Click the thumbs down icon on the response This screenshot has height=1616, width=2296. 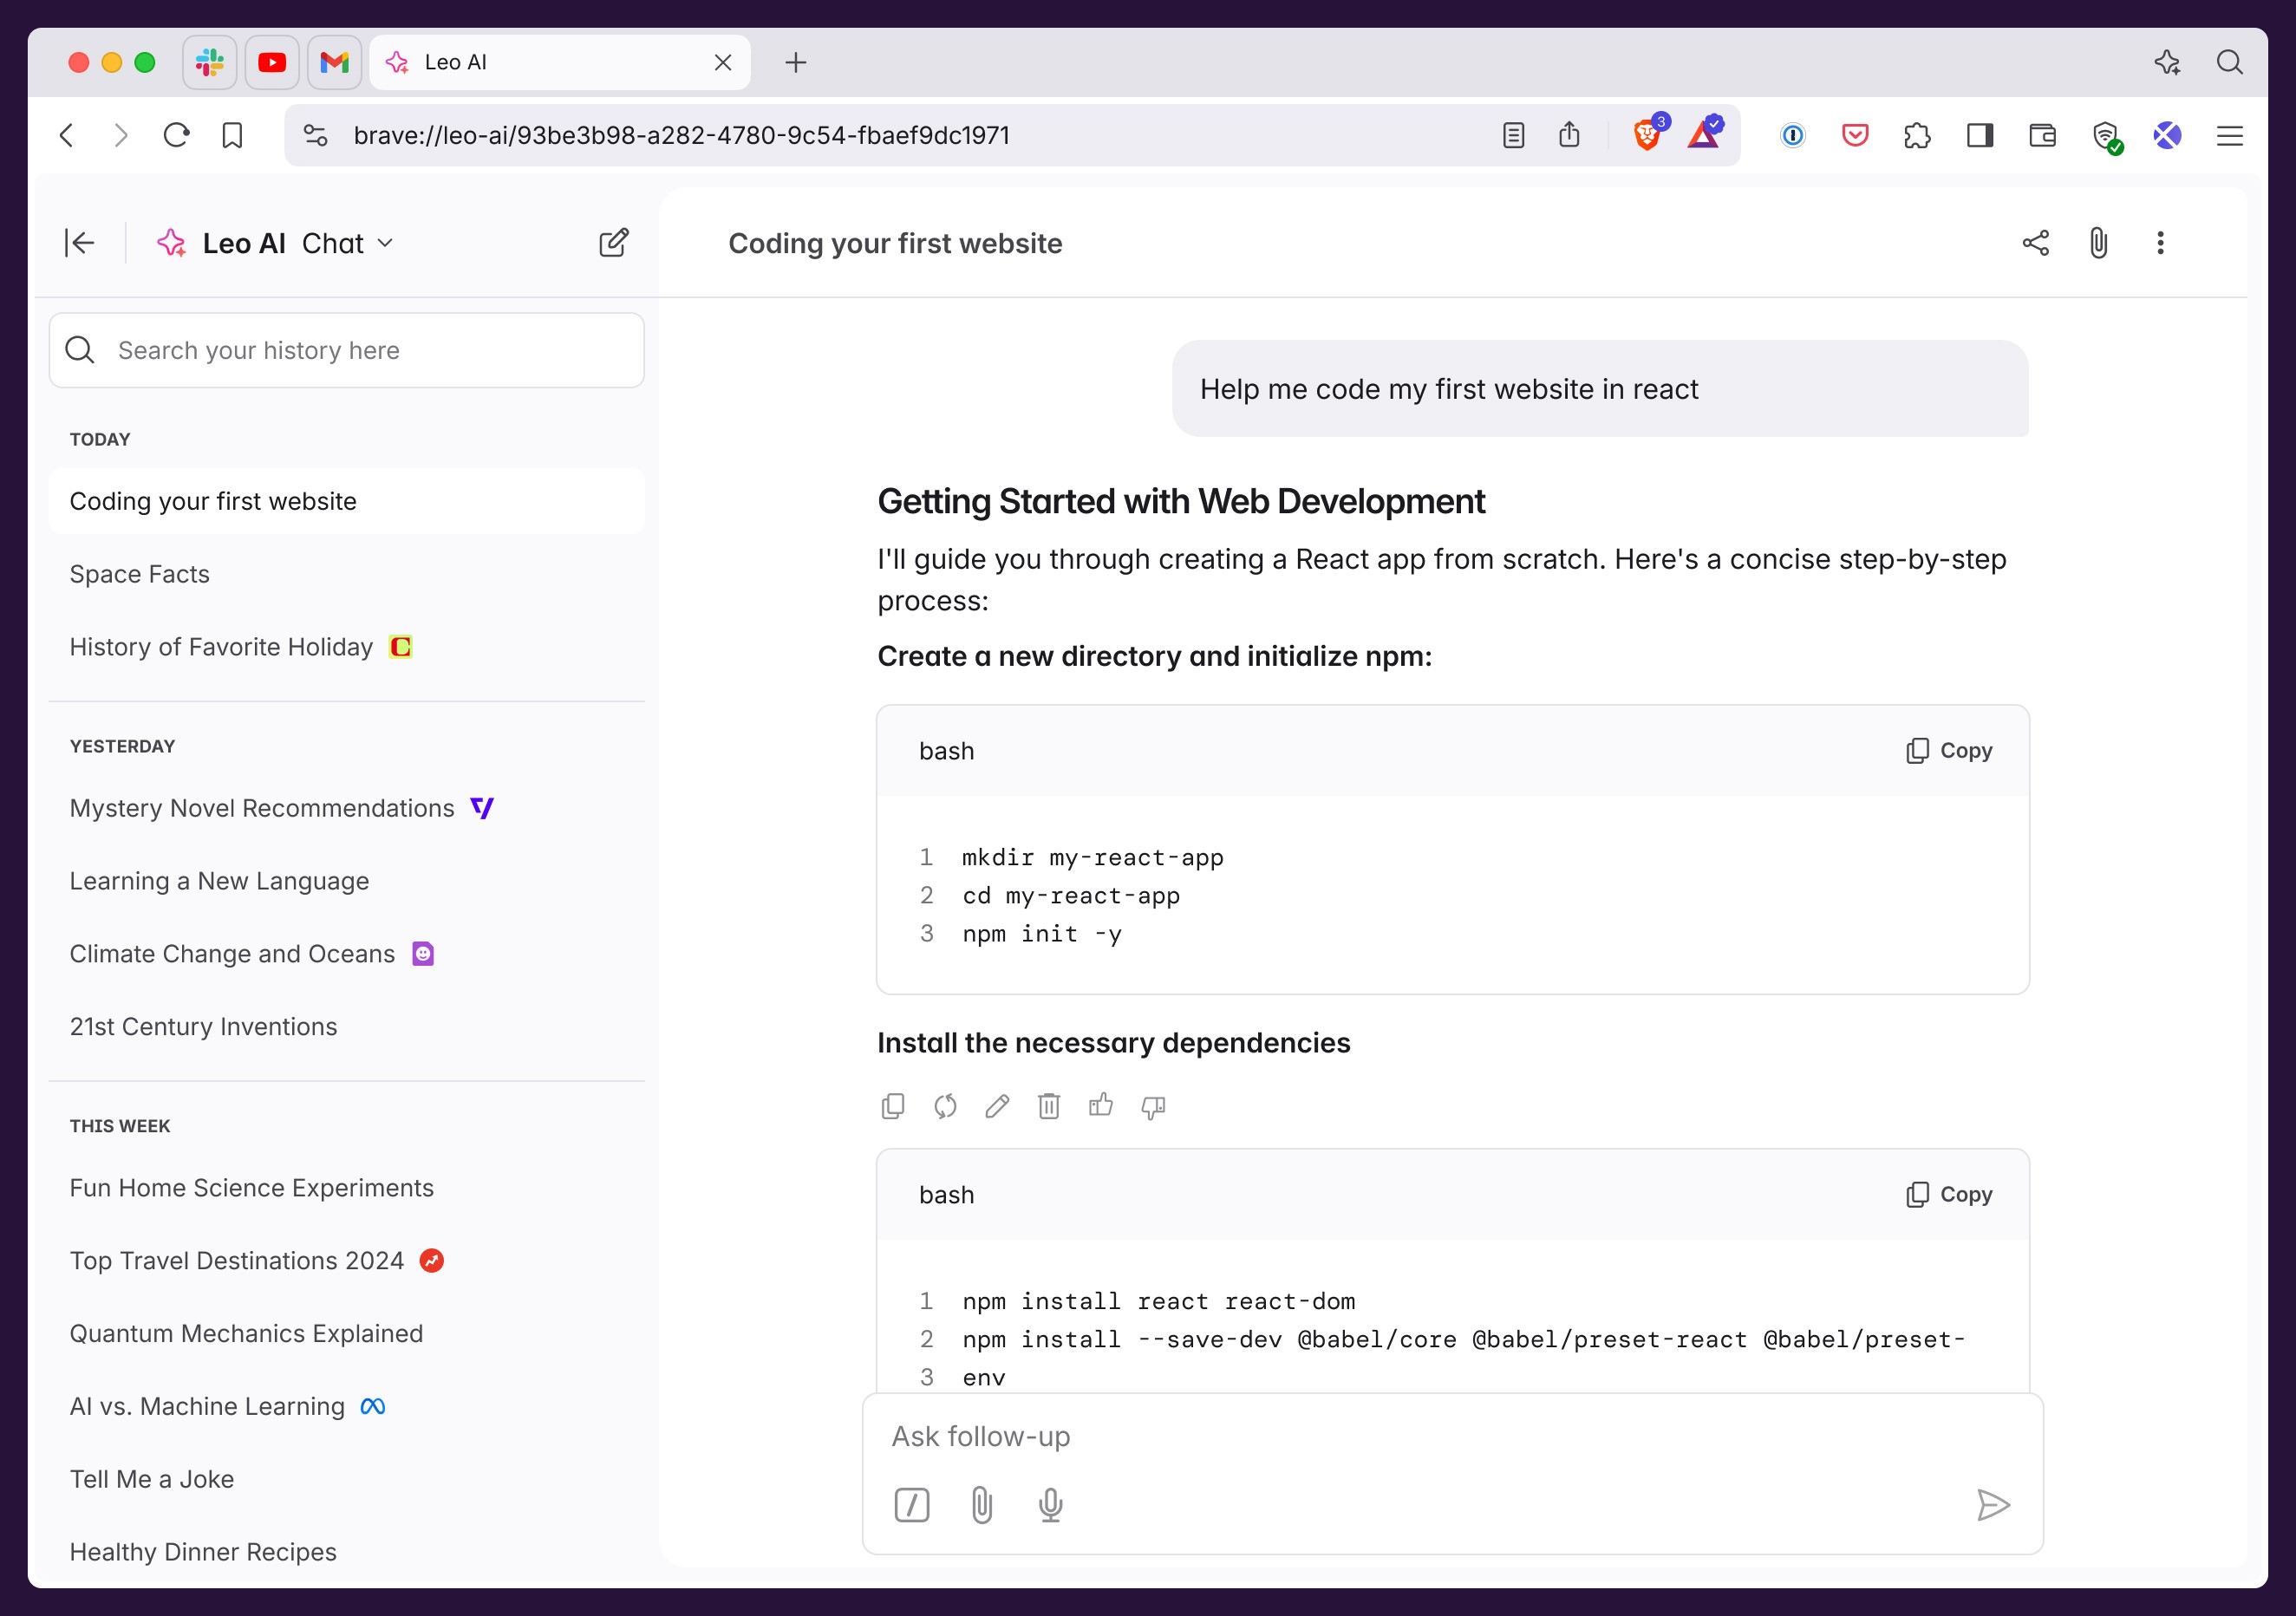[1153, 1106]
